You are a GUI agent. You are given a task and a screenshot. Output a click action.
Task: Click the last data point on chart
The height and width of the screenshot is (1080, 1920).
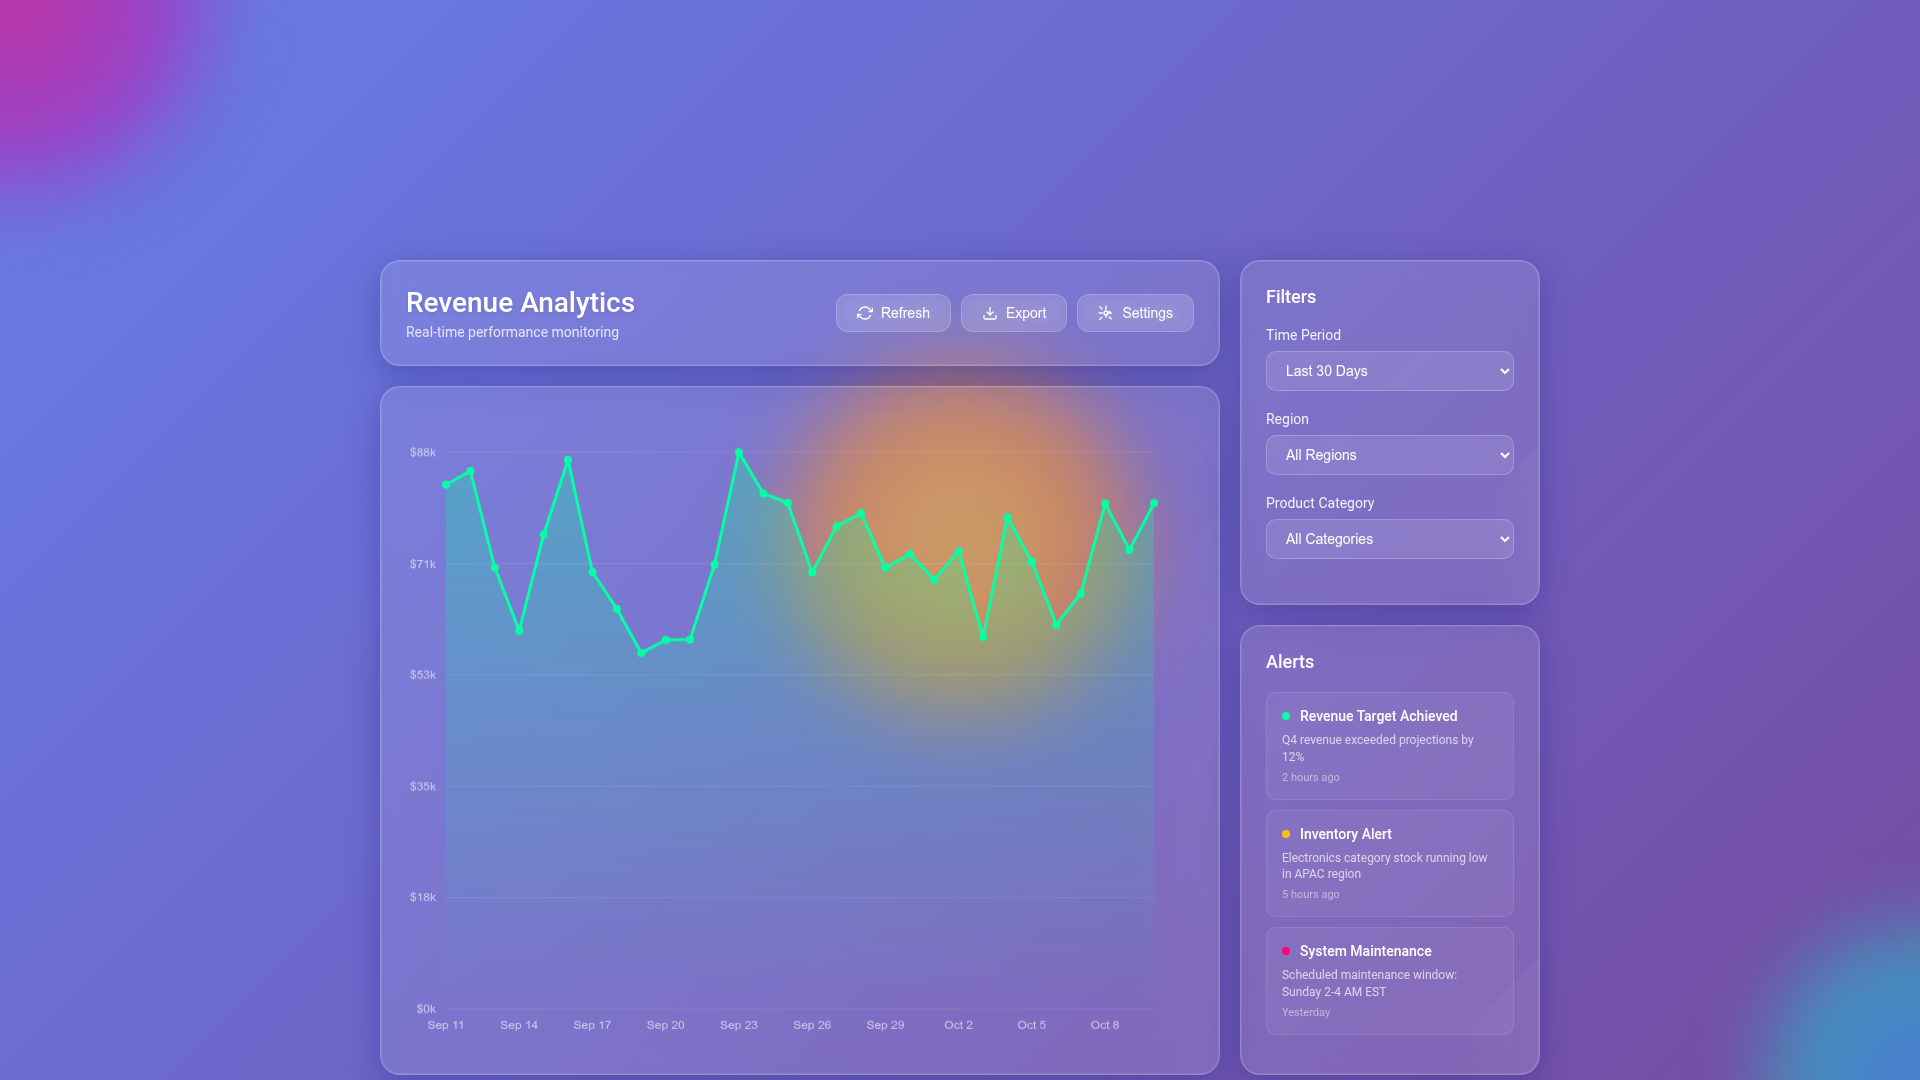[x=1154, y=504]
